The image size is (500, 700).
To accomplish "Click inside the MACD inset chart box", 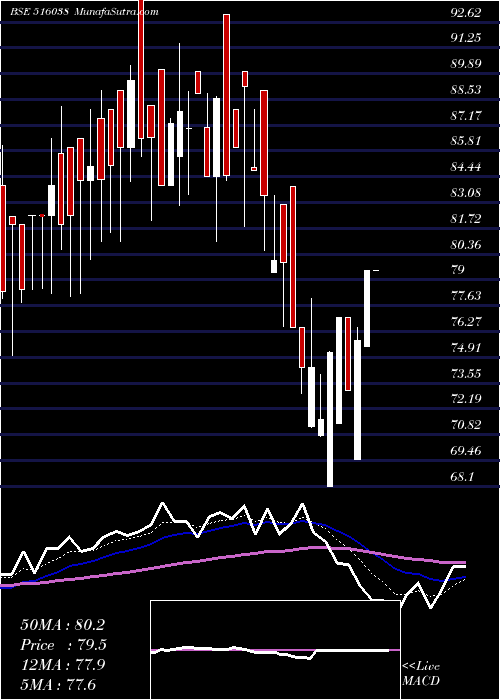I will (275, 650).
